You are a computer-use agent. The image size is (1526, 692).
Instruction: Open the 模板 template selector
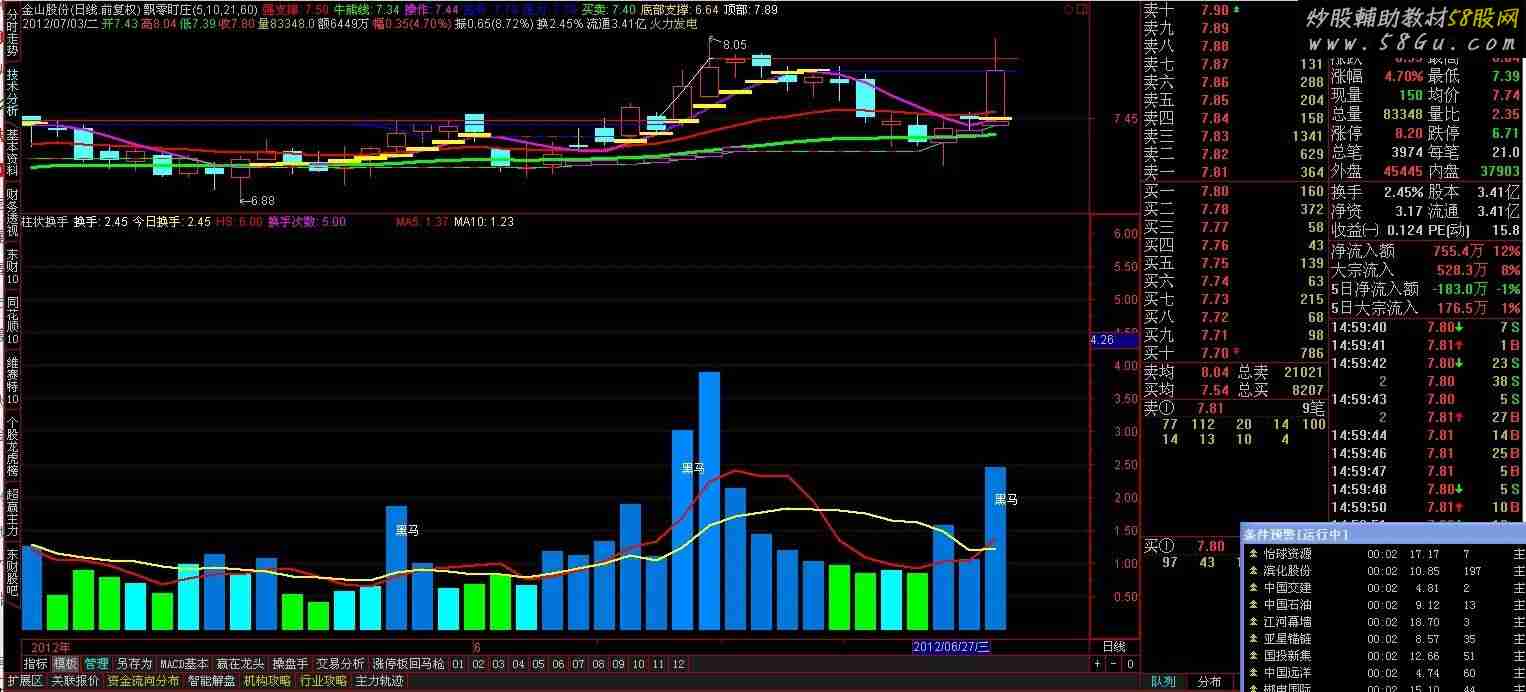coord(65,664)
